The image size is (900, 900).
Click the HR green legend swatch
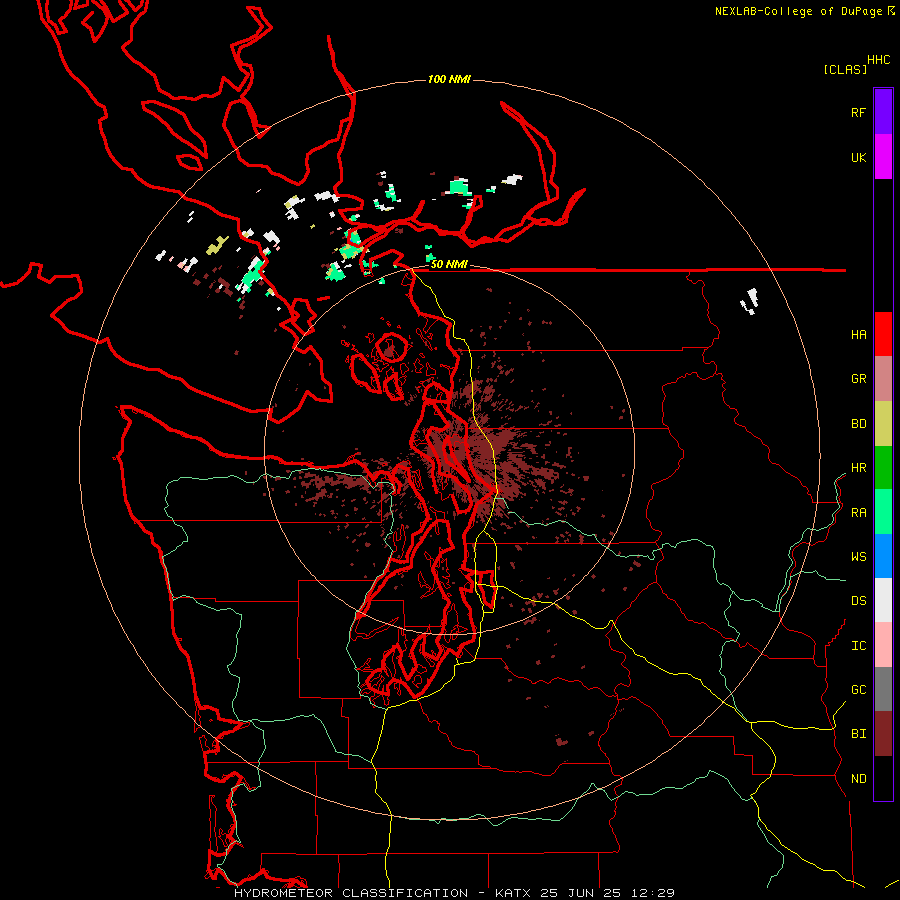tap(883, 468)
